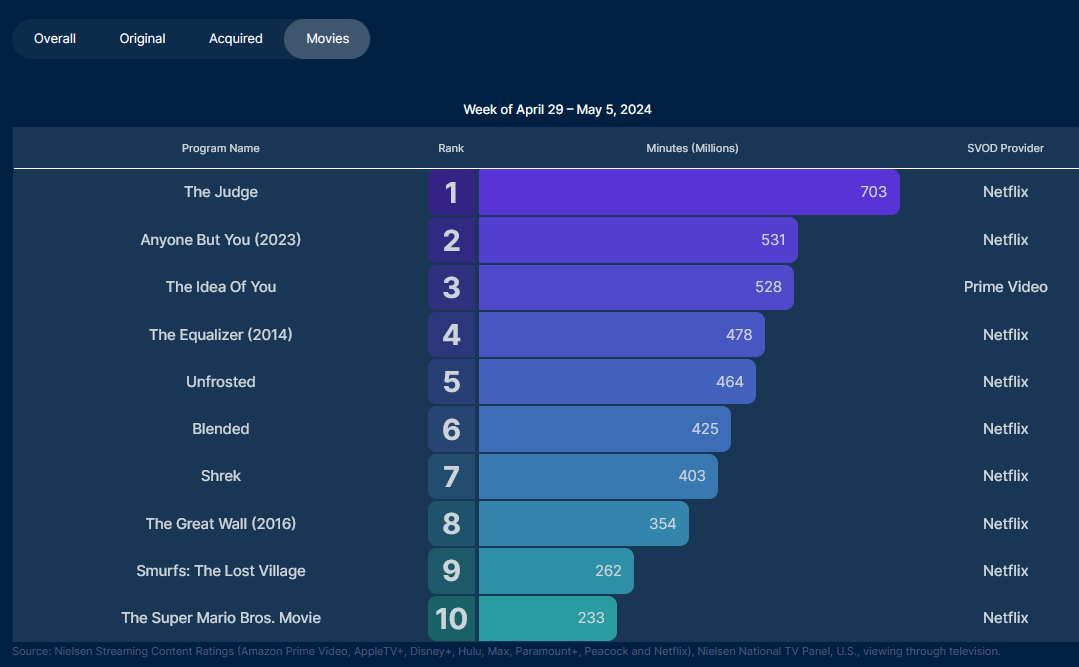Select the Shrek 403 minutes bar
Image resolution: width=1079 pixels, height=667 pixels.
(x=597, y=476)
